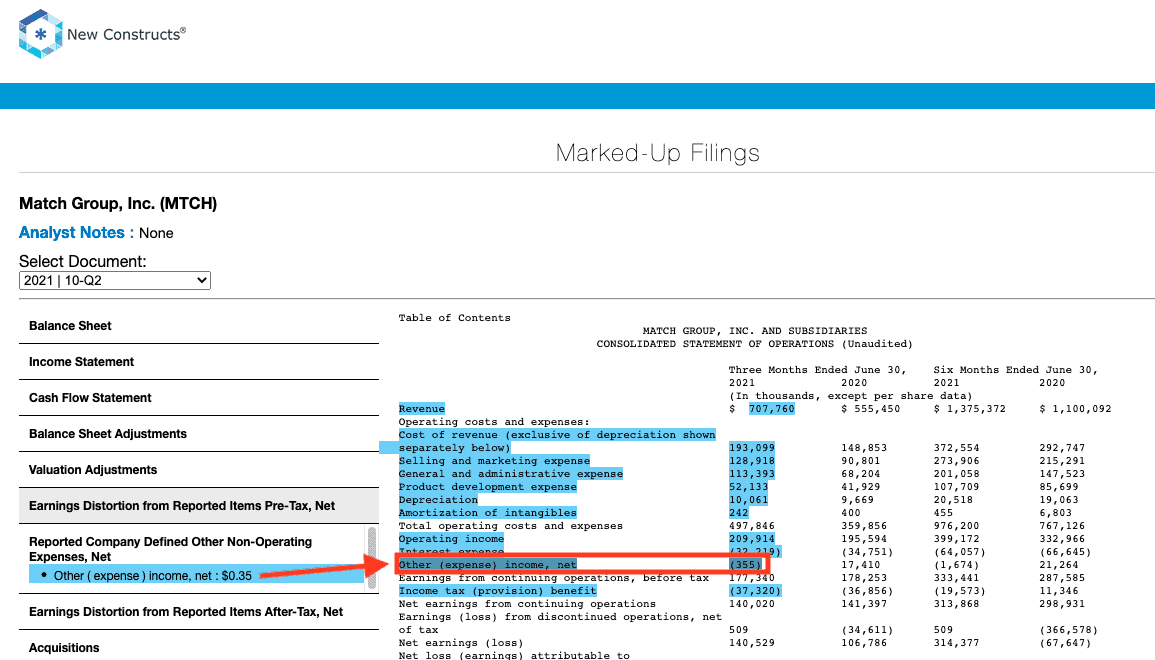Screen dimensions: 1155x660
Task: Click the Income tax (provision) benefit label
Action: pyautogui.click(x=497, y=591)
